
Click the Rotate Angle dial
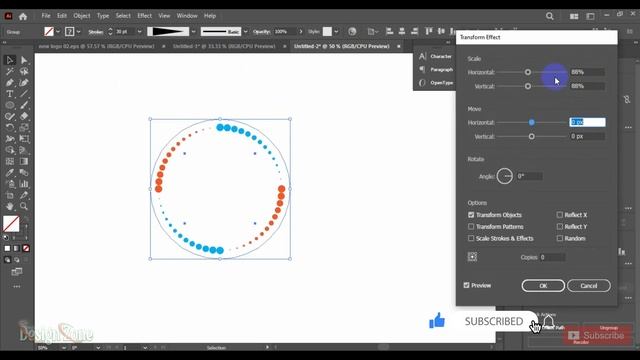(x=505, y=176)
